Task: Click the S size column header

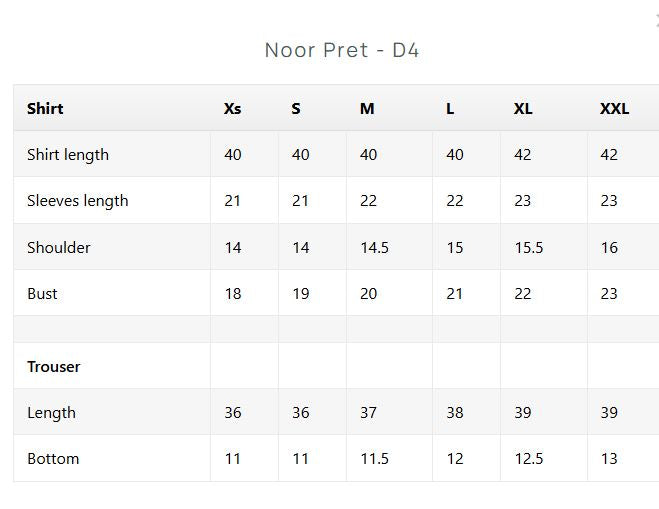Action: 296,109
